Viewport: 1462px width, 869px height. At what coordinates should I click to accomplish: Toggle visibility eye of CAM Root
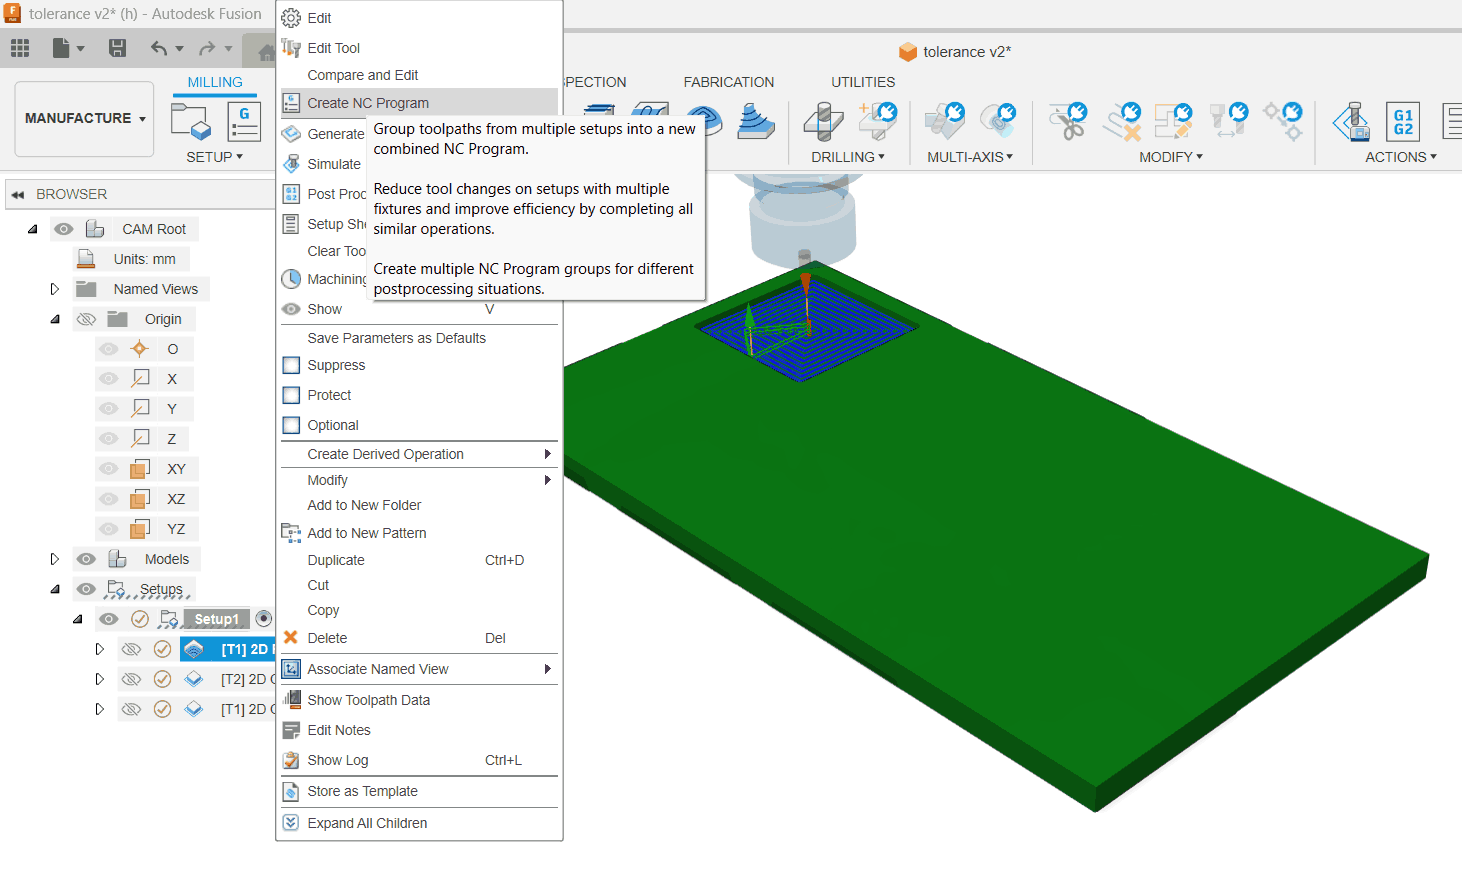[64, 229]
